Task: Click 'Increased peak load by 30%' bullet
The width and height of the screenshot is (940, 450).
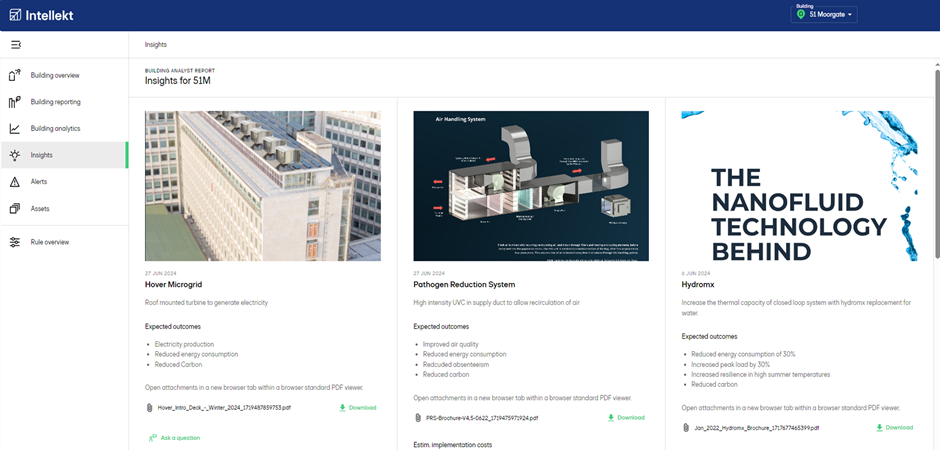Action: 731,364
